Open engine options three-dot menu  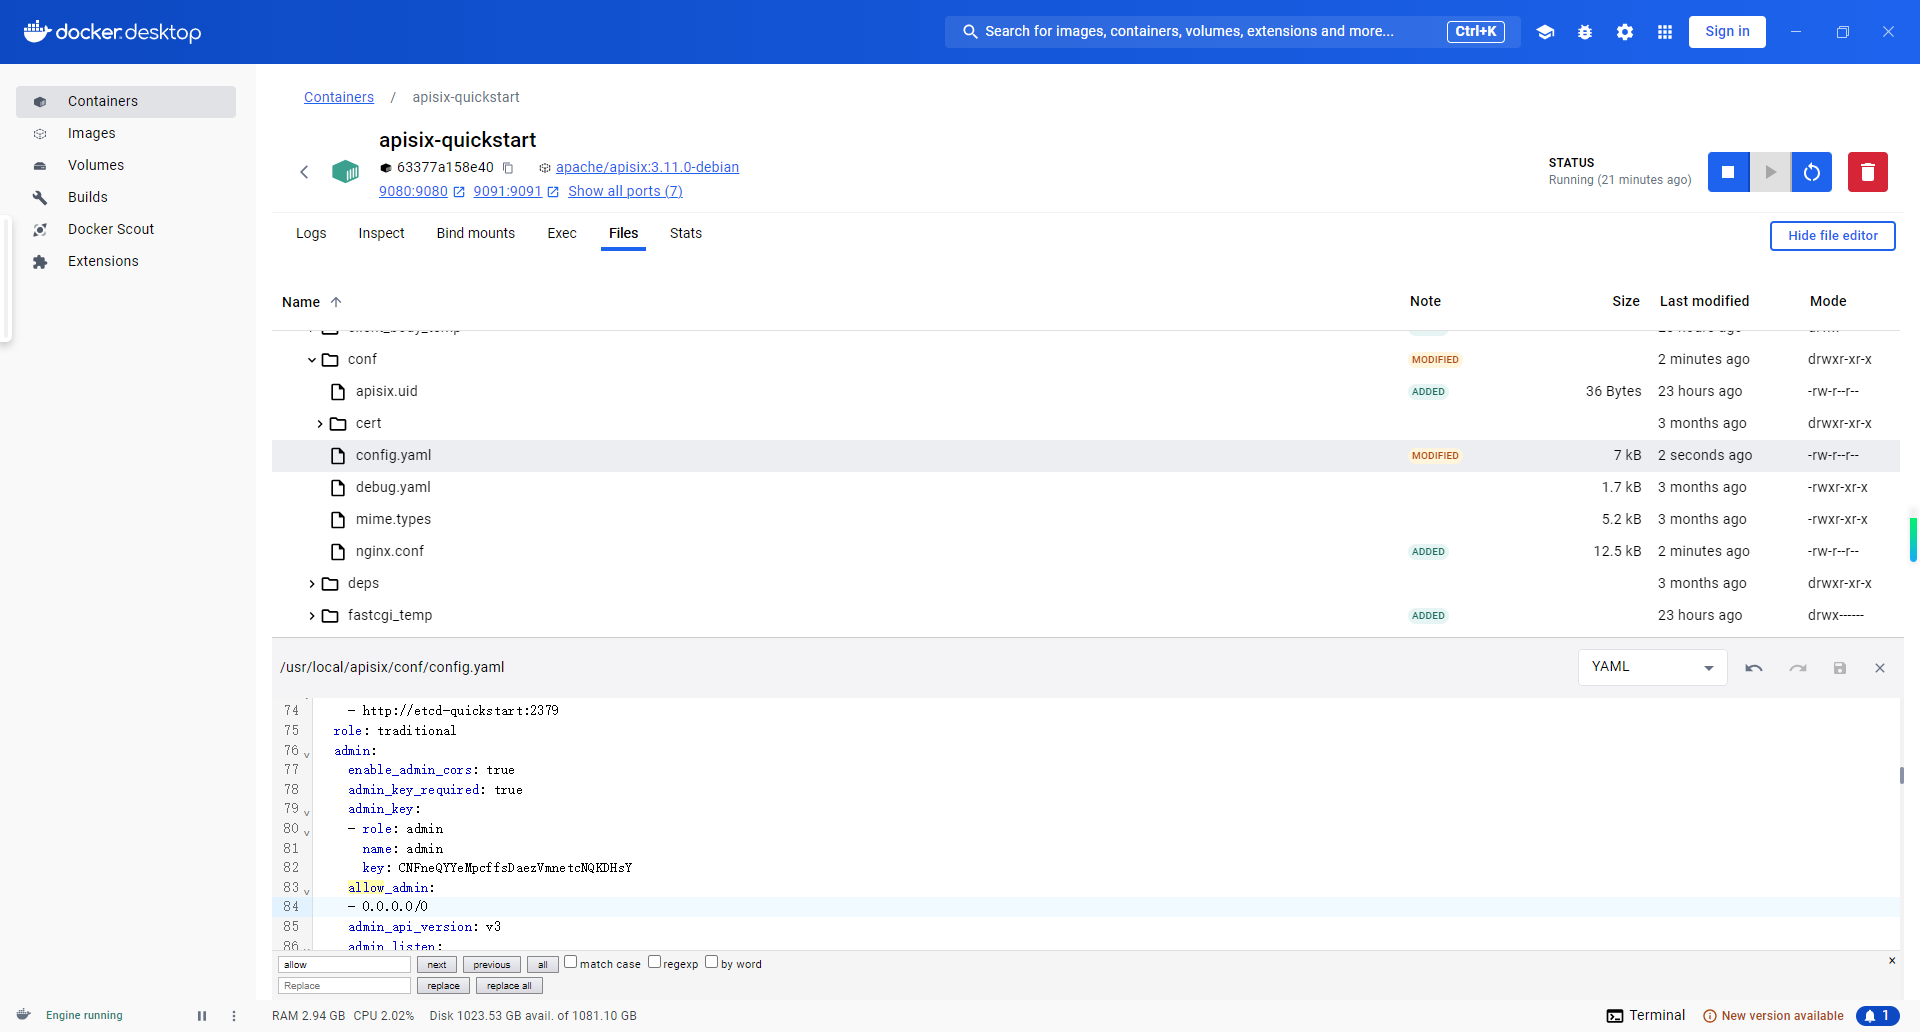click(234, 1016)
